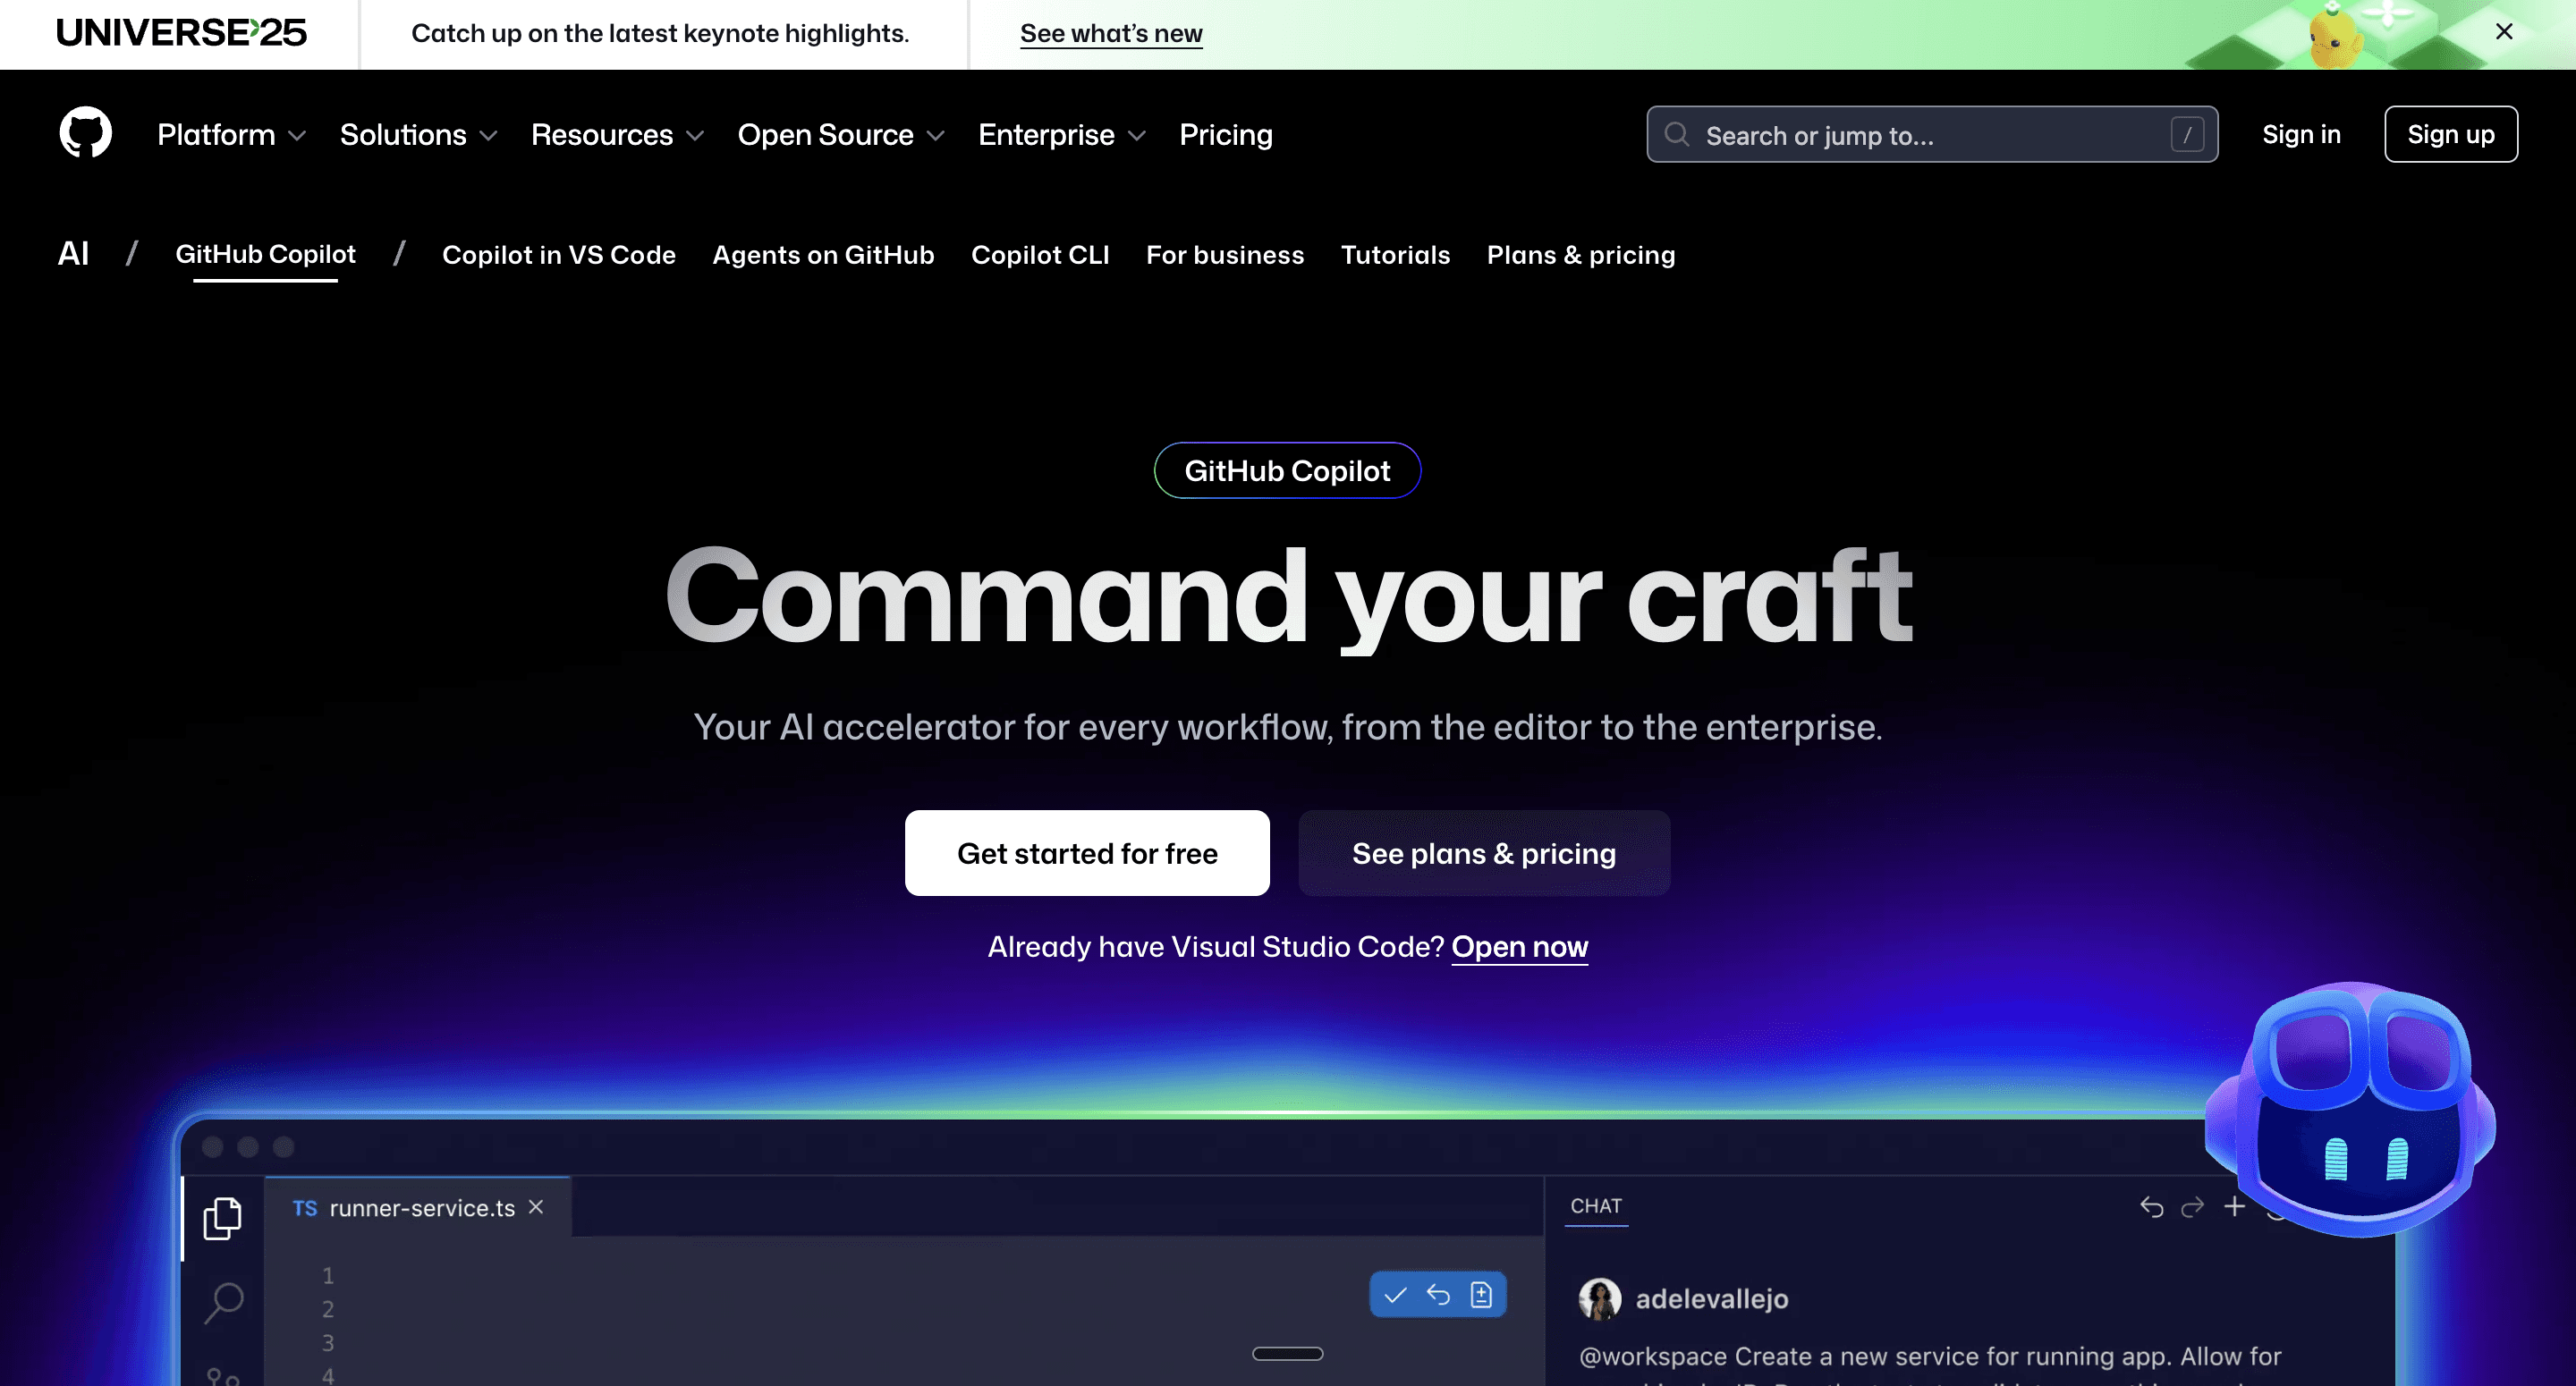Expand the Enterprise dropdown menu
This screenshot has width=2576, height=1386.
click(1061, 134)
